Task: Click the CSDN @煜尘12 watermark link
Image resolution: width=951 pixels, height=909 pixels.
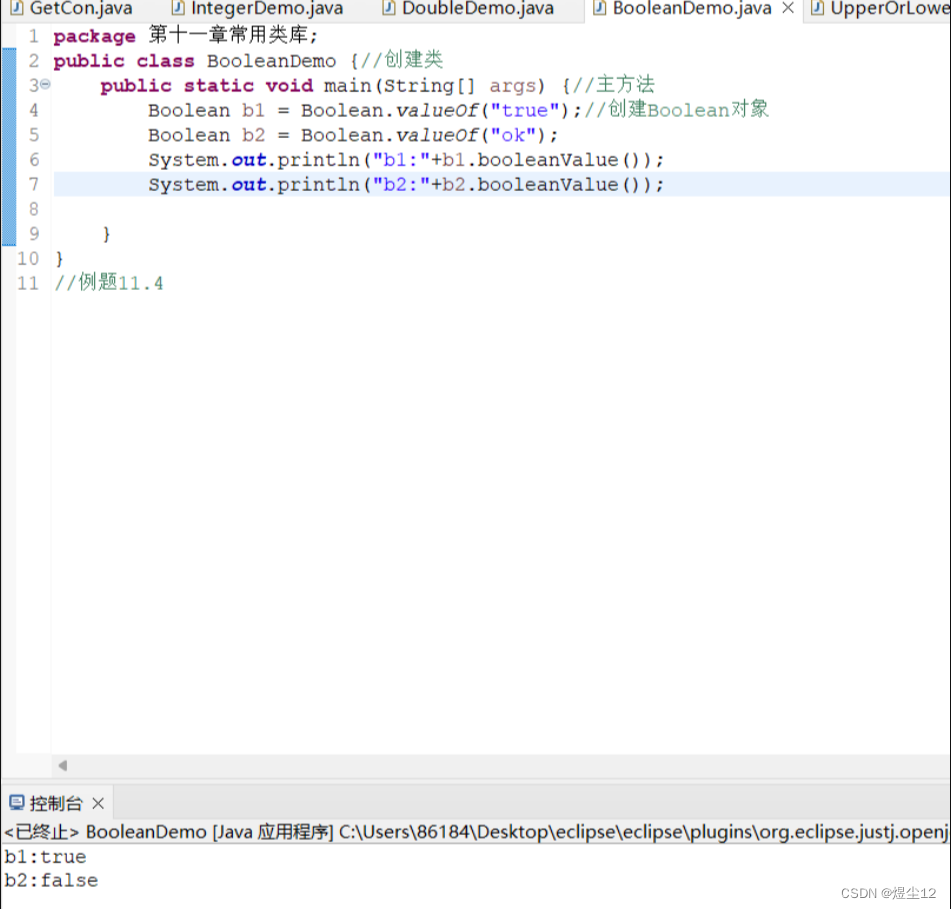Action: pyautogui.click(x=886, y=893)
